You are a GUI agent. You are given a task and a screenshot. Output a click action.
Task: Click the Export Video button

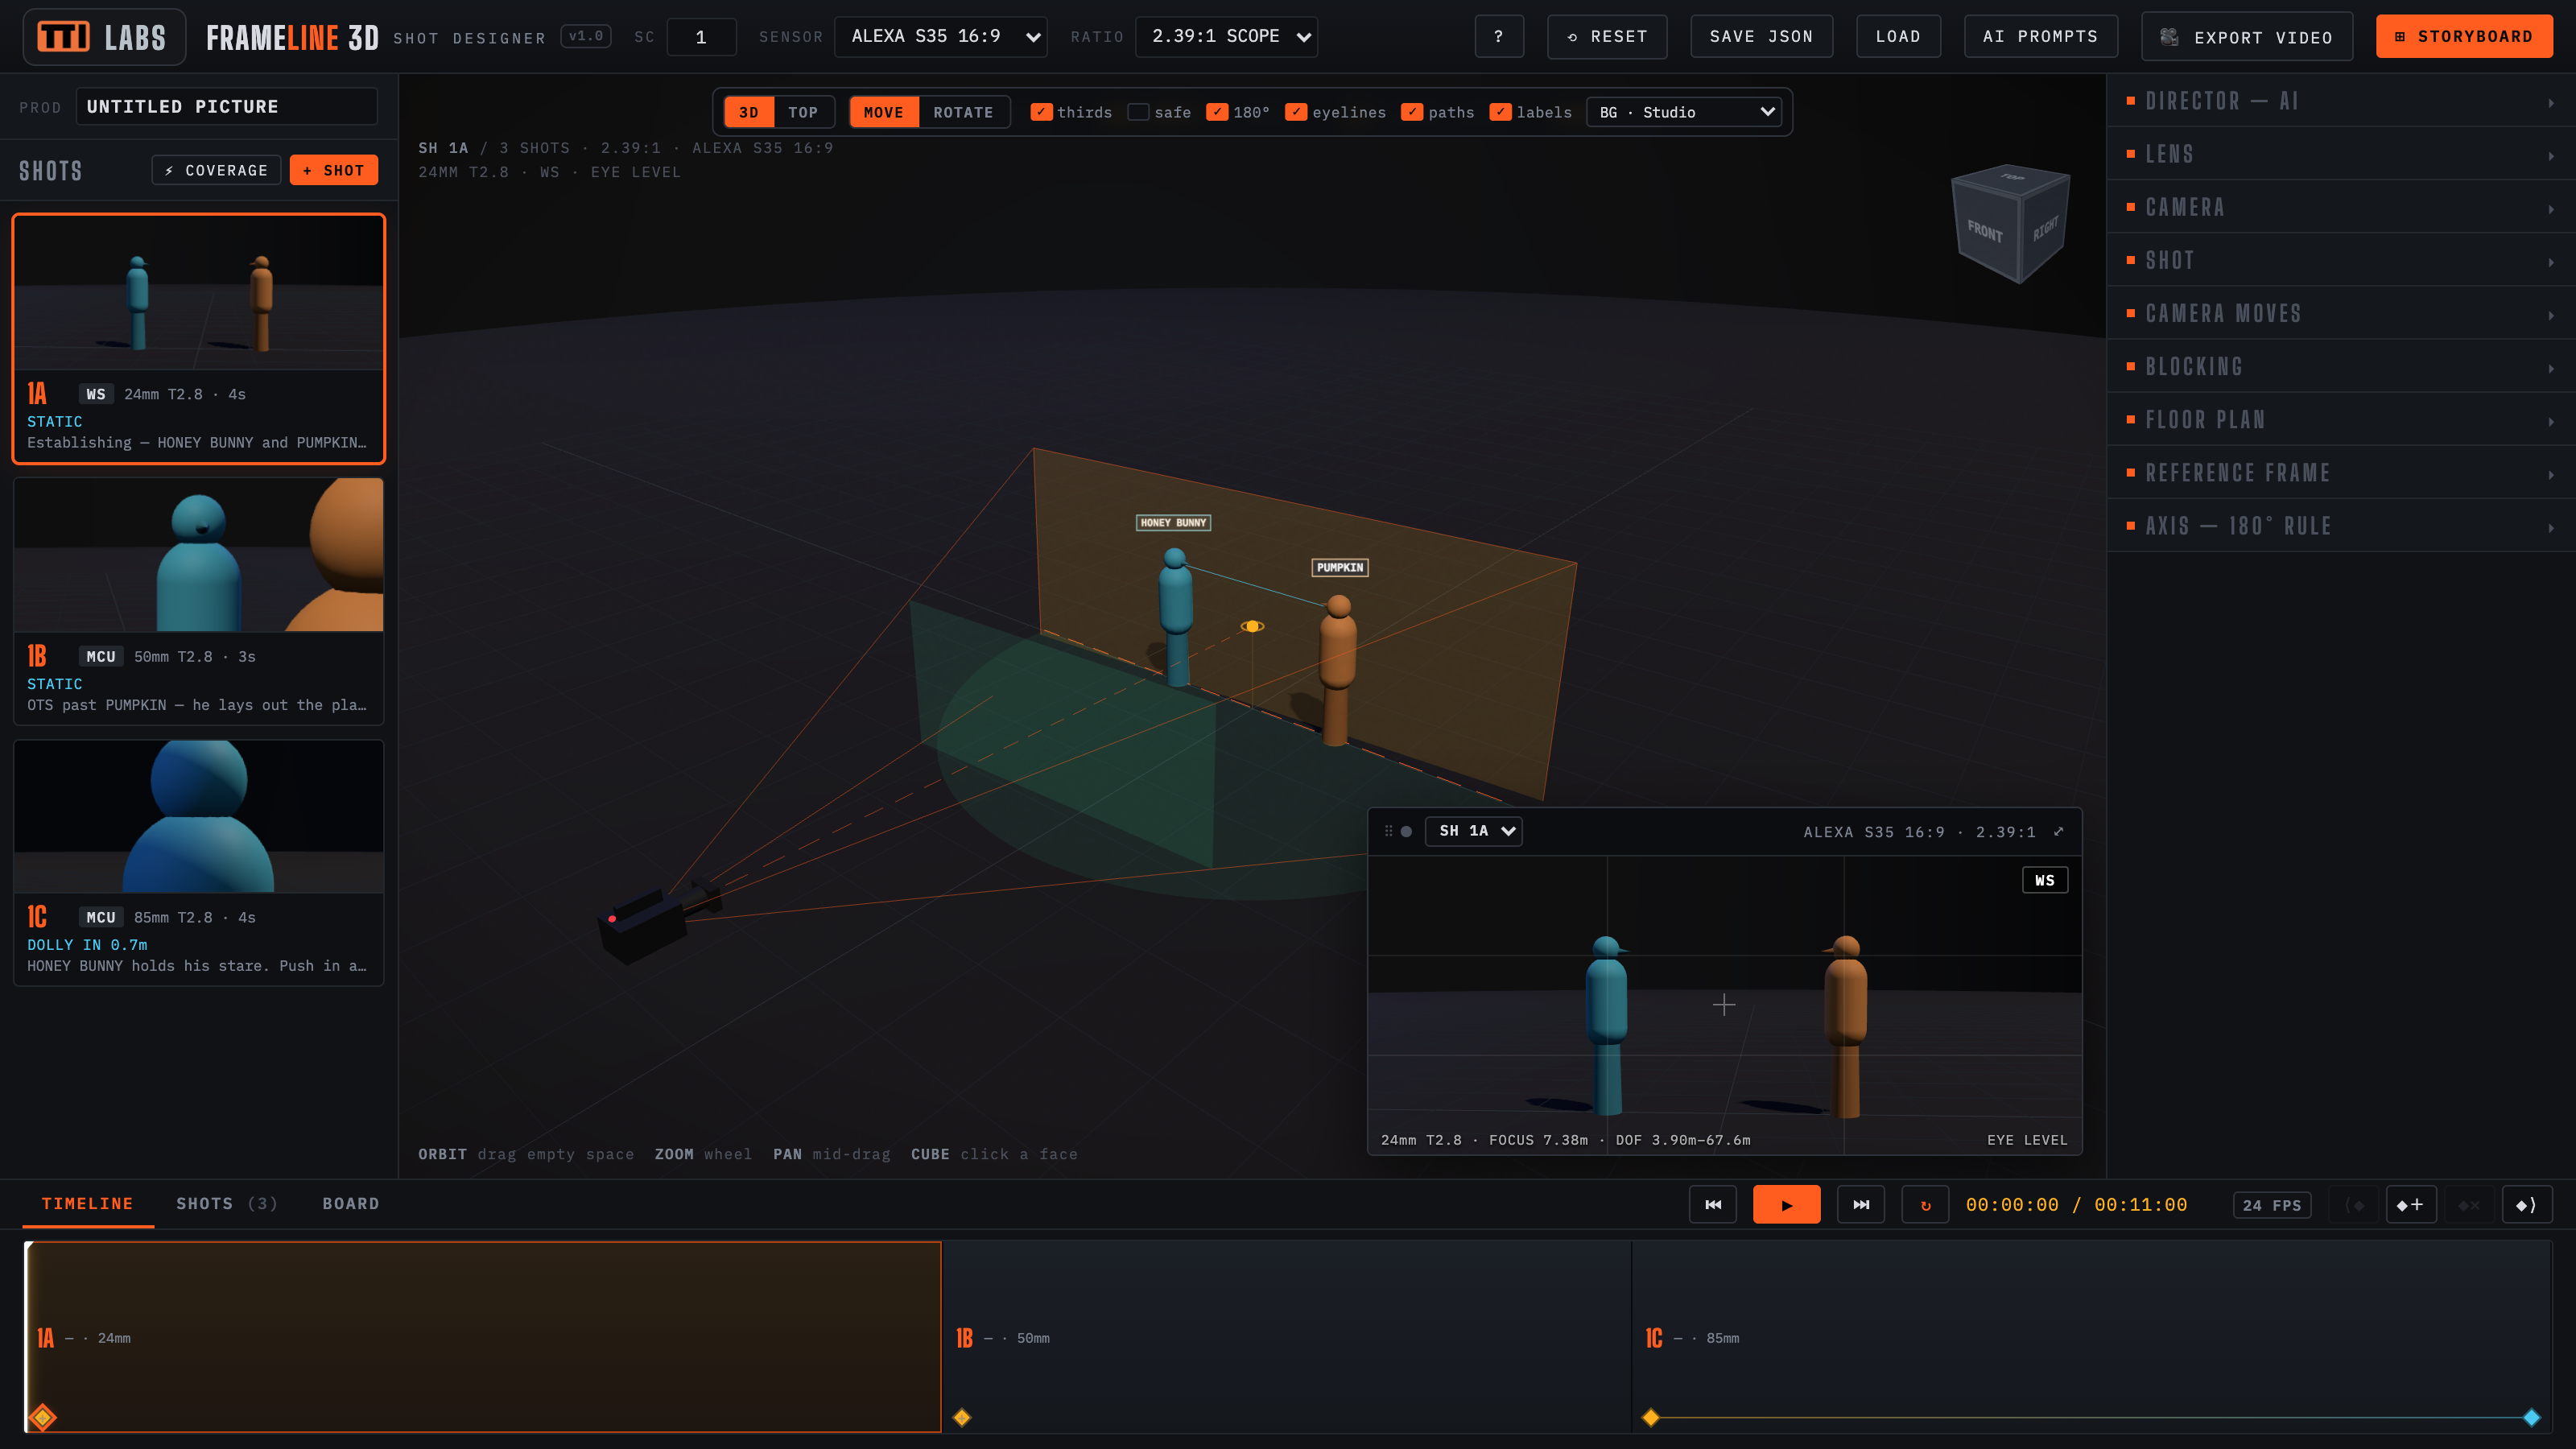pos(2247,37)
